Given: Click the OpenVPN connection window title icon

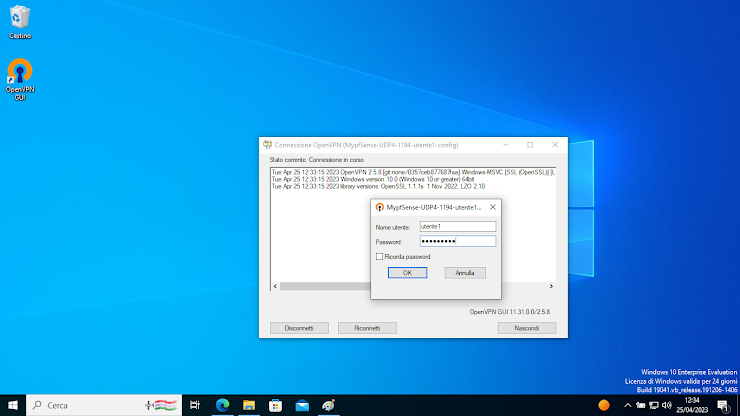Looking at the screenshot, I should pyautogui.click(x=268, y=144).
